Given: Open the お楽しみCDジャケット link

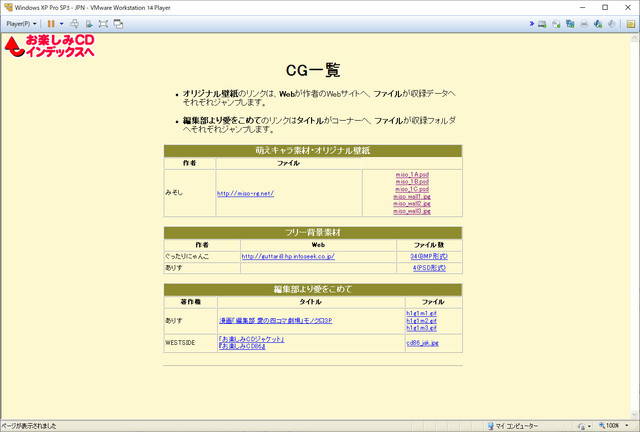Looking at the screenshot, I should coord(251,339).
